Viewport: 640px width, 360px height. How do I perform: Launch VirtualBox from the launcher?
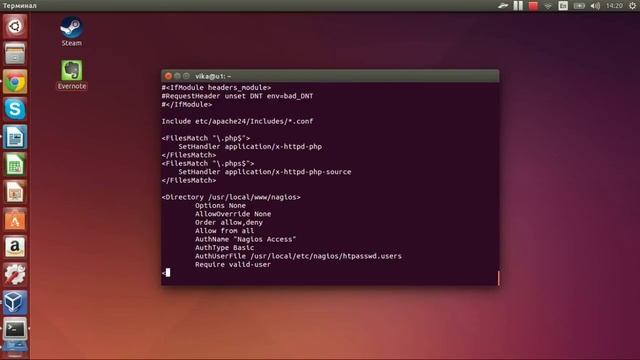(15, 302)
